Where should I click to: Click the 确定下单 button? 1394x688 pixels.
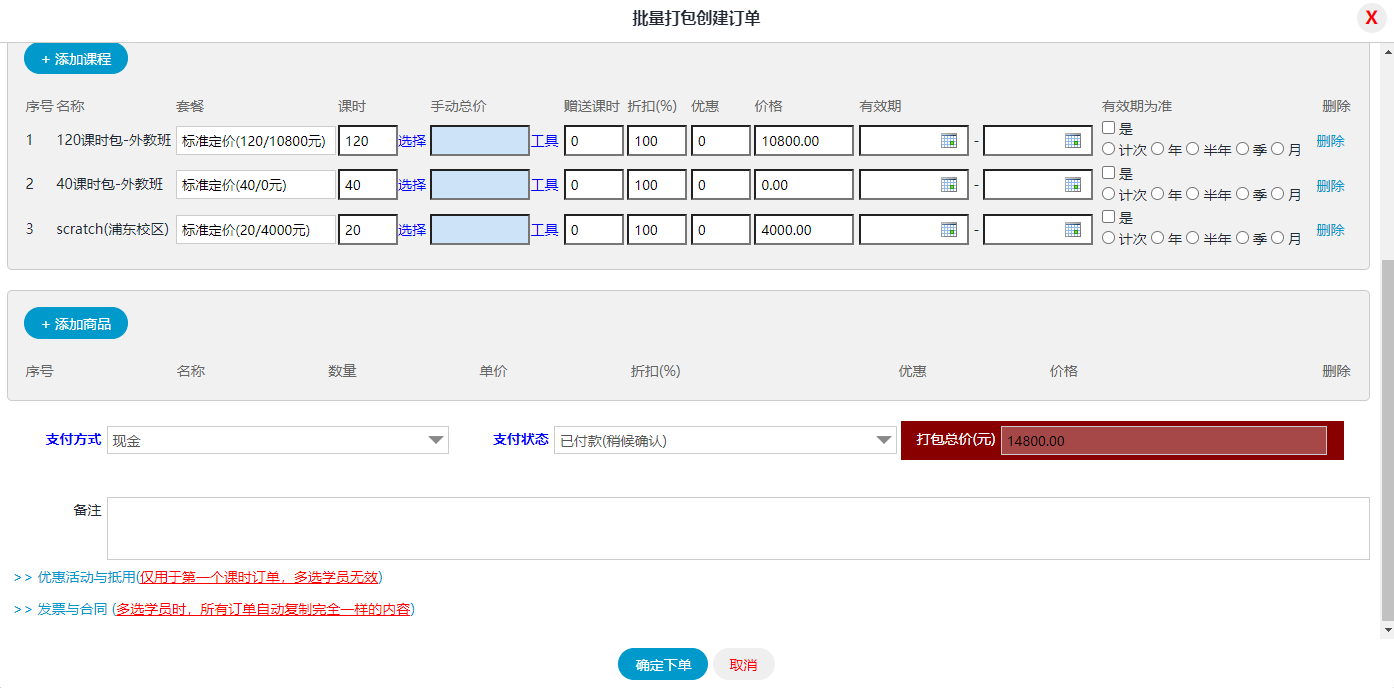(662, 665)
